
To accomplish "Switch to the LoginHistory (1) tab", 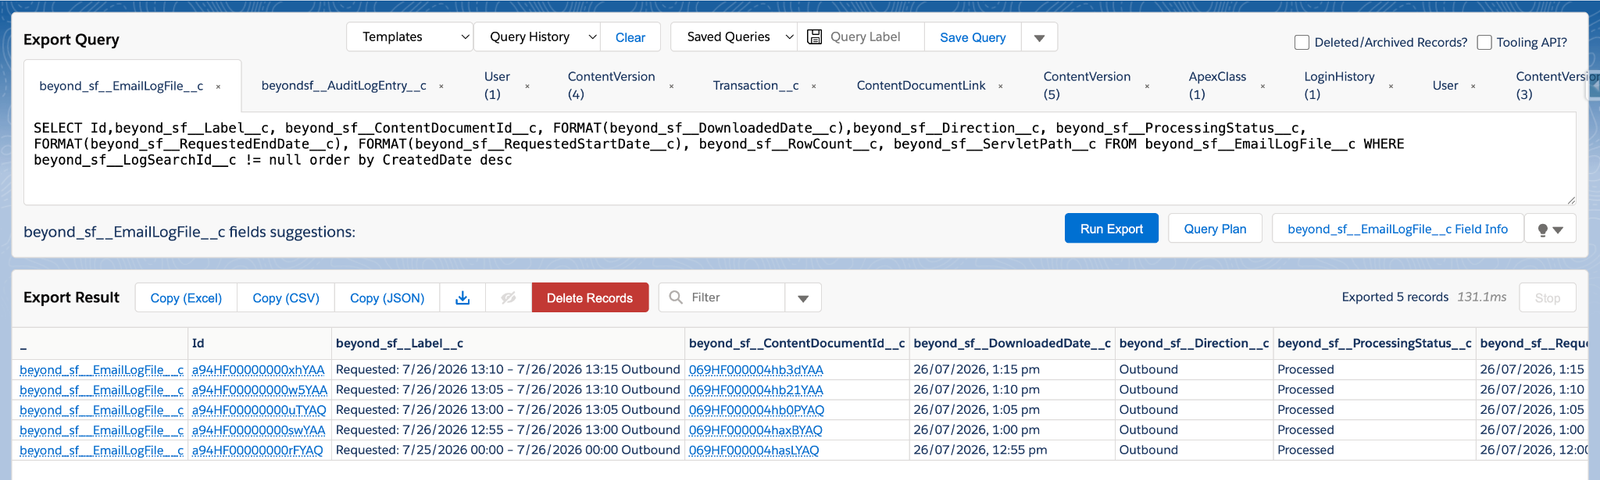I will (1339, 85).
